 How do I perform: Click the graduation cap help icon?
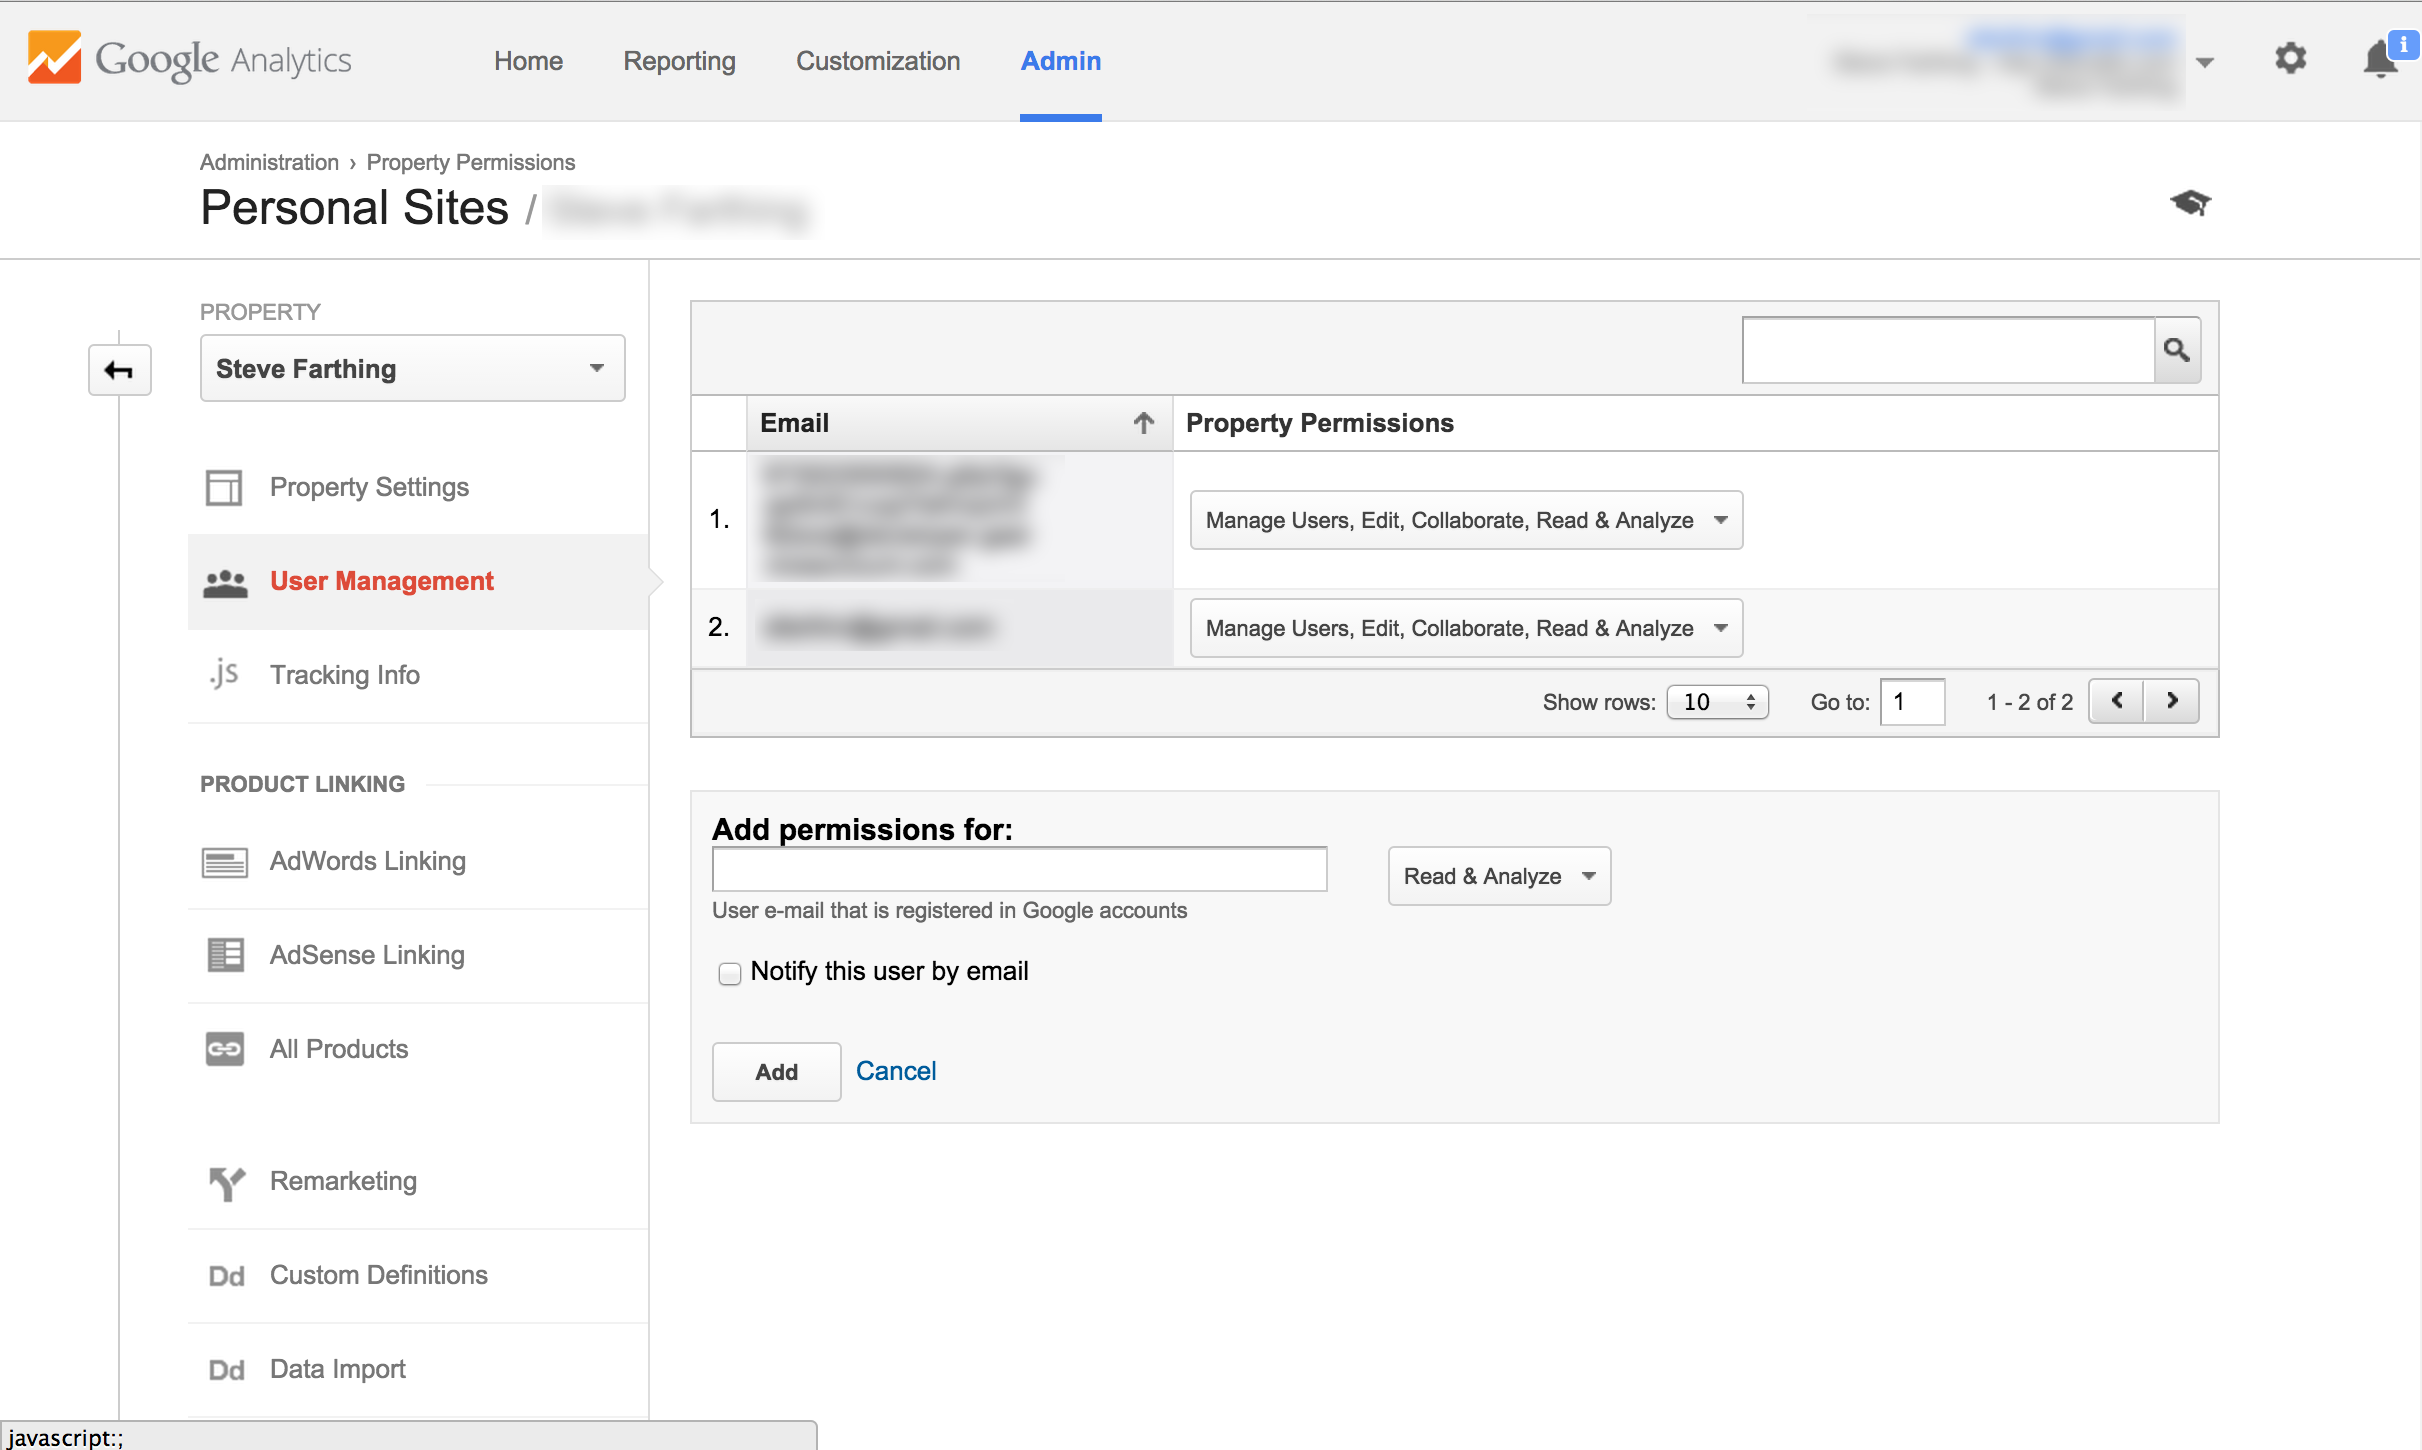(2190, 203)
